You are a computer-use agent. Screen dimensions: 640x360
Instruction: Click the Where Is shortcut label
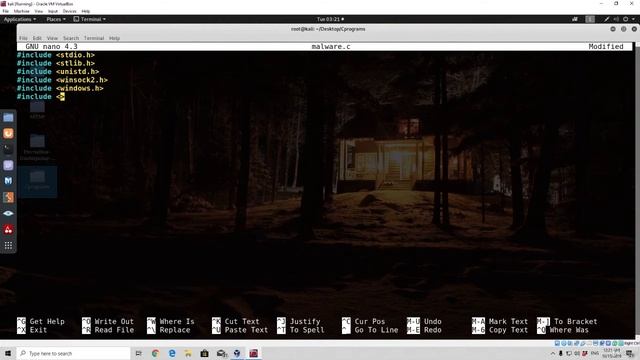[x=177, y=322]
